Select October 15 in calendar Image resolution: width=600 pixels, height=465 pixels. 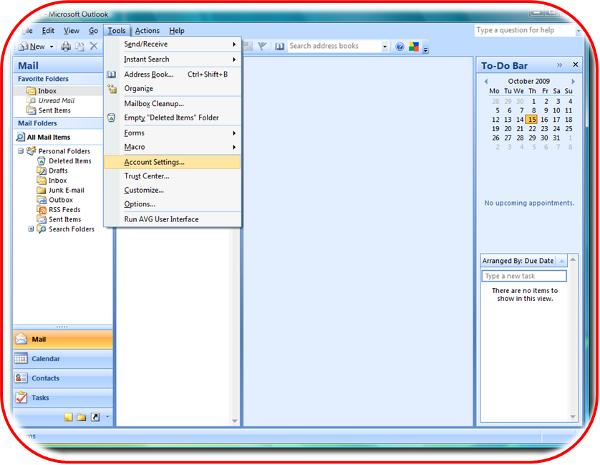532,120
